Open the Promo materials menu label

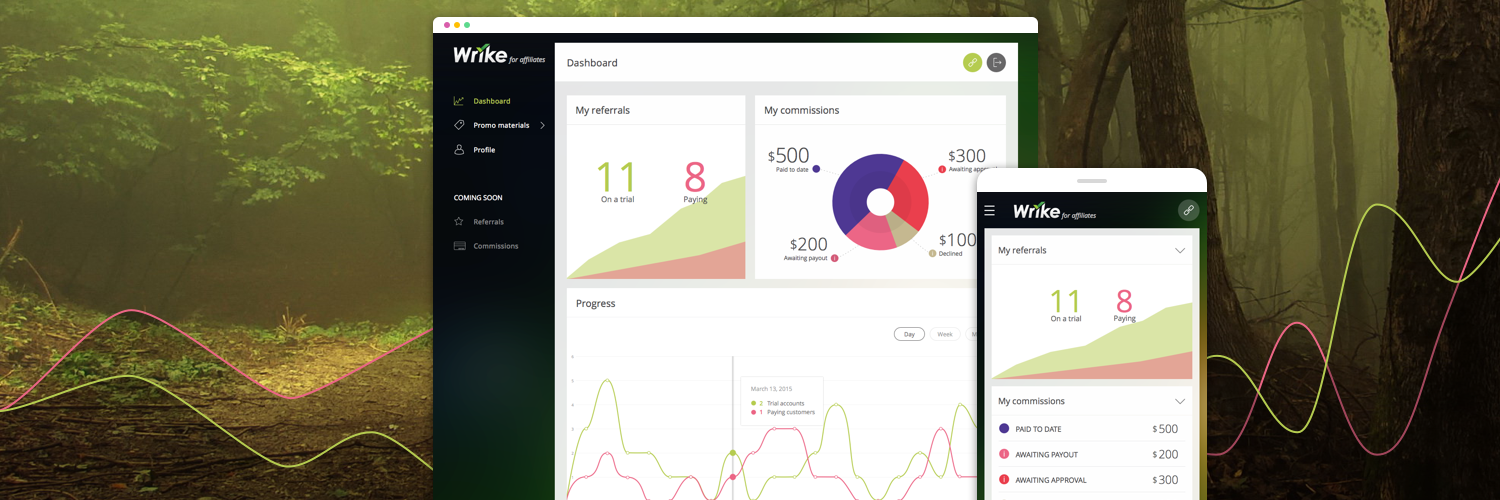point(501,125)
